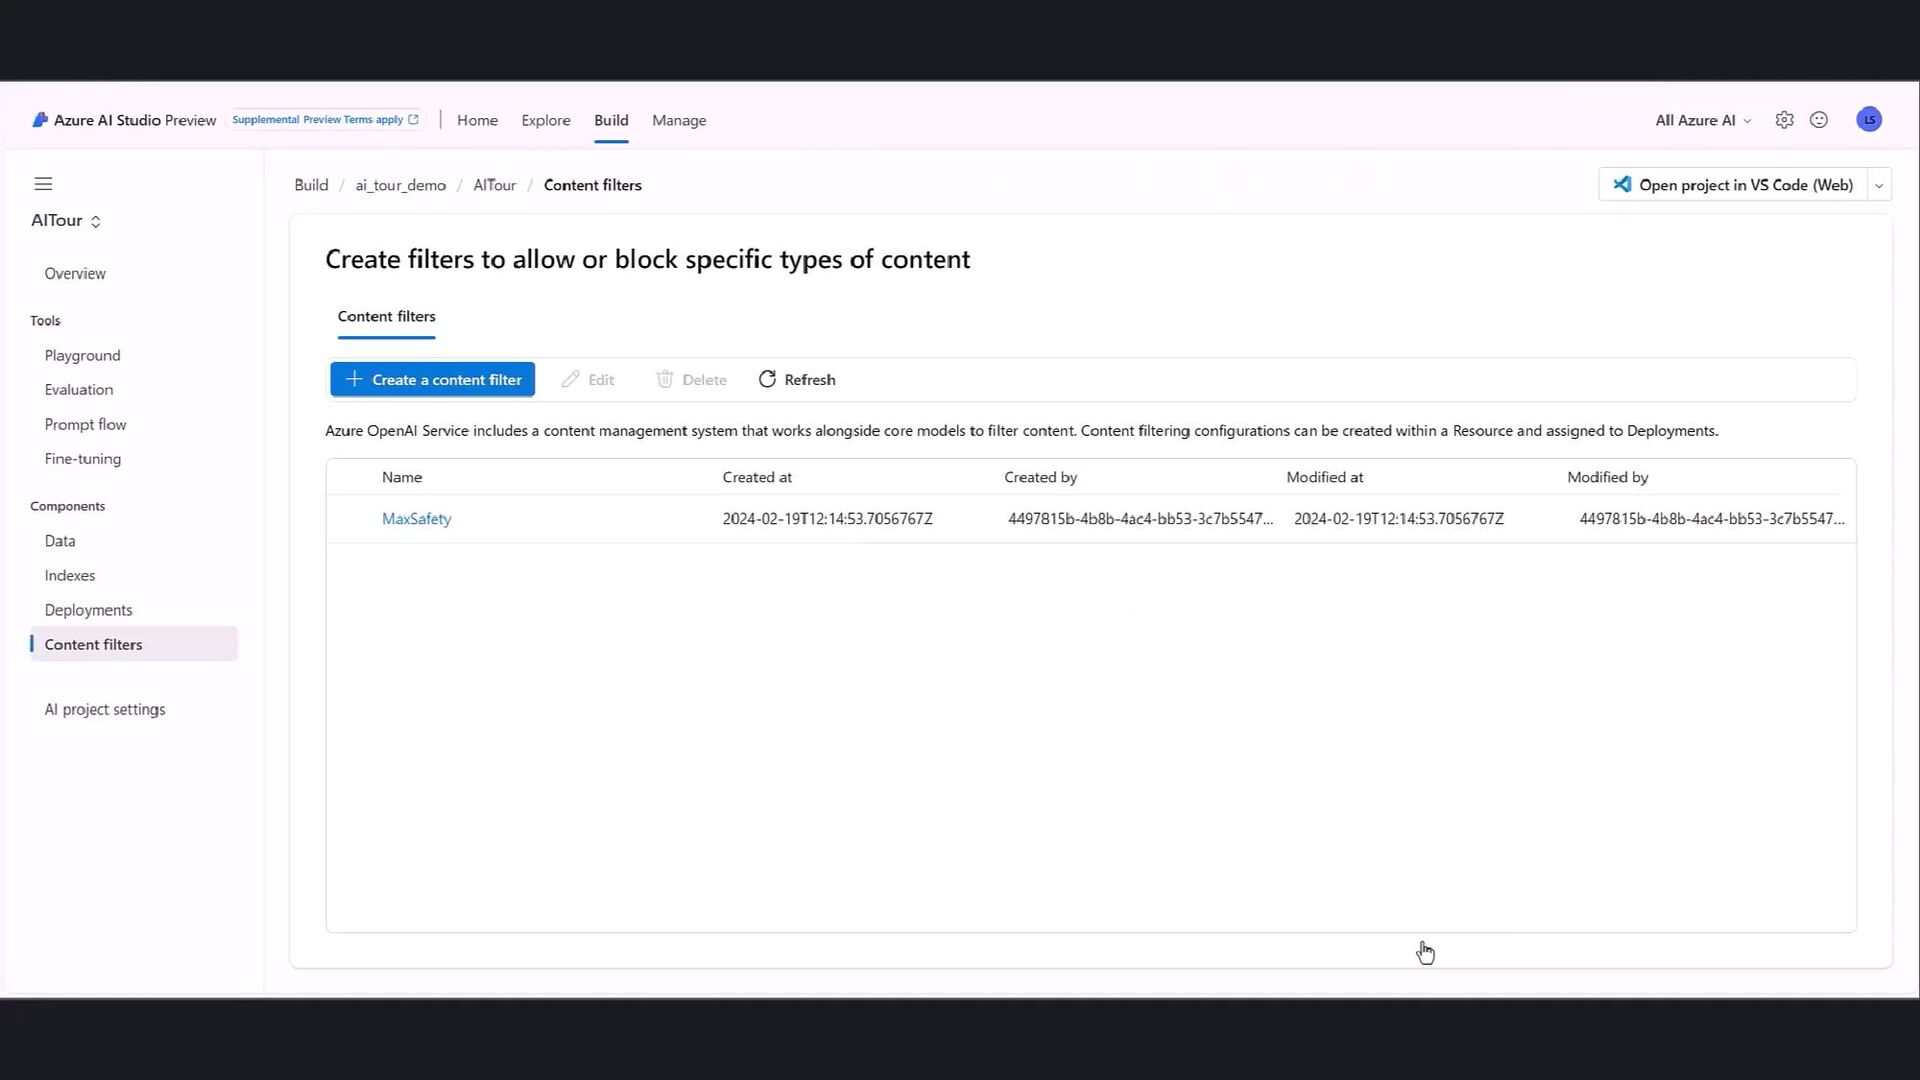Select the MaxSafety row checkbox area
Viewport: 1920px width, 1080px height.
(x=353, y=518)
